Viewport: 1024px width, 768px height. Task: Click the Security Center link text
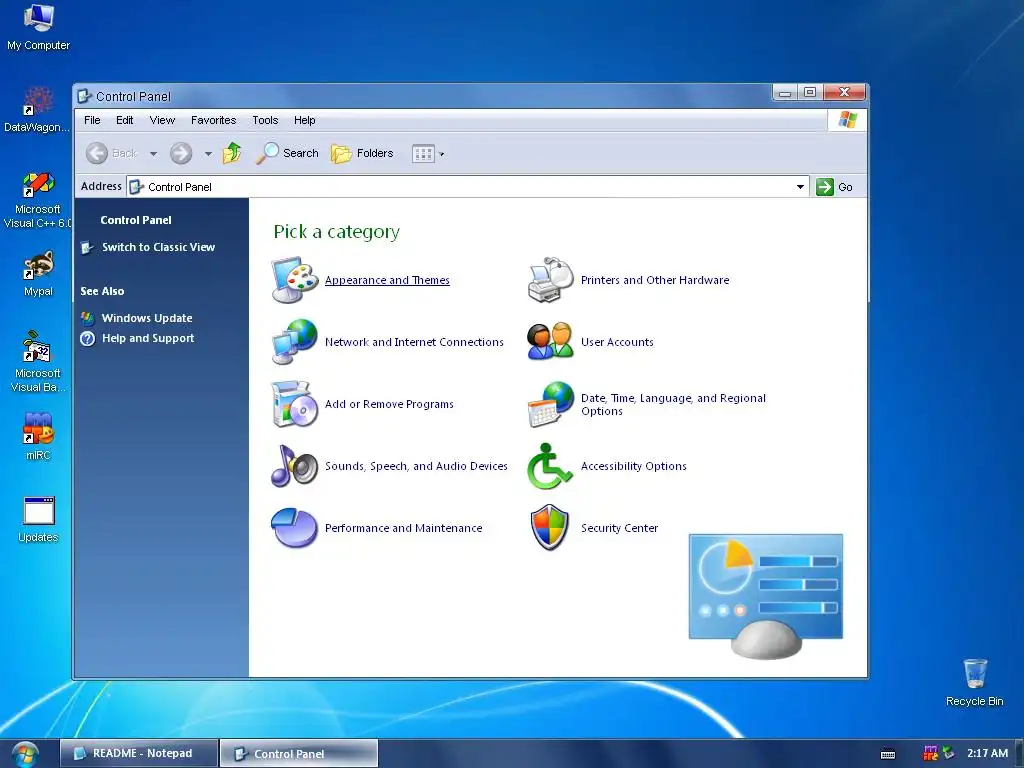619,528
